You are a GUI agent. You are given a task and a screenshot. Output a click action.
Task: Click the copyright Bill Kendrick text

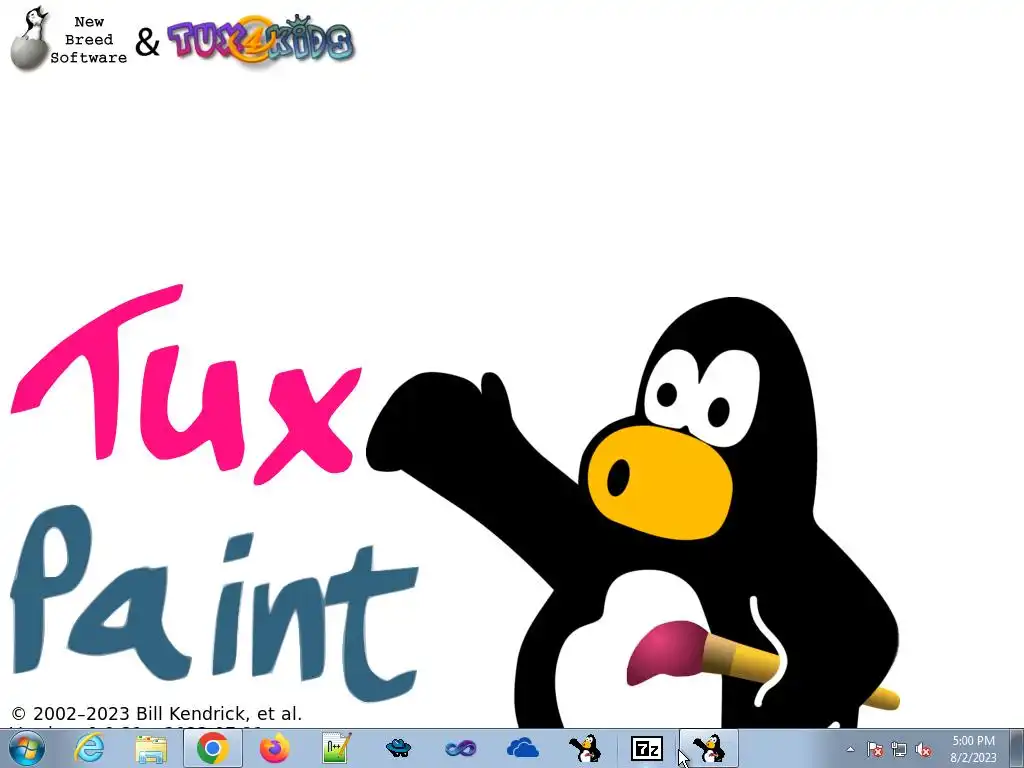point(157,713)
